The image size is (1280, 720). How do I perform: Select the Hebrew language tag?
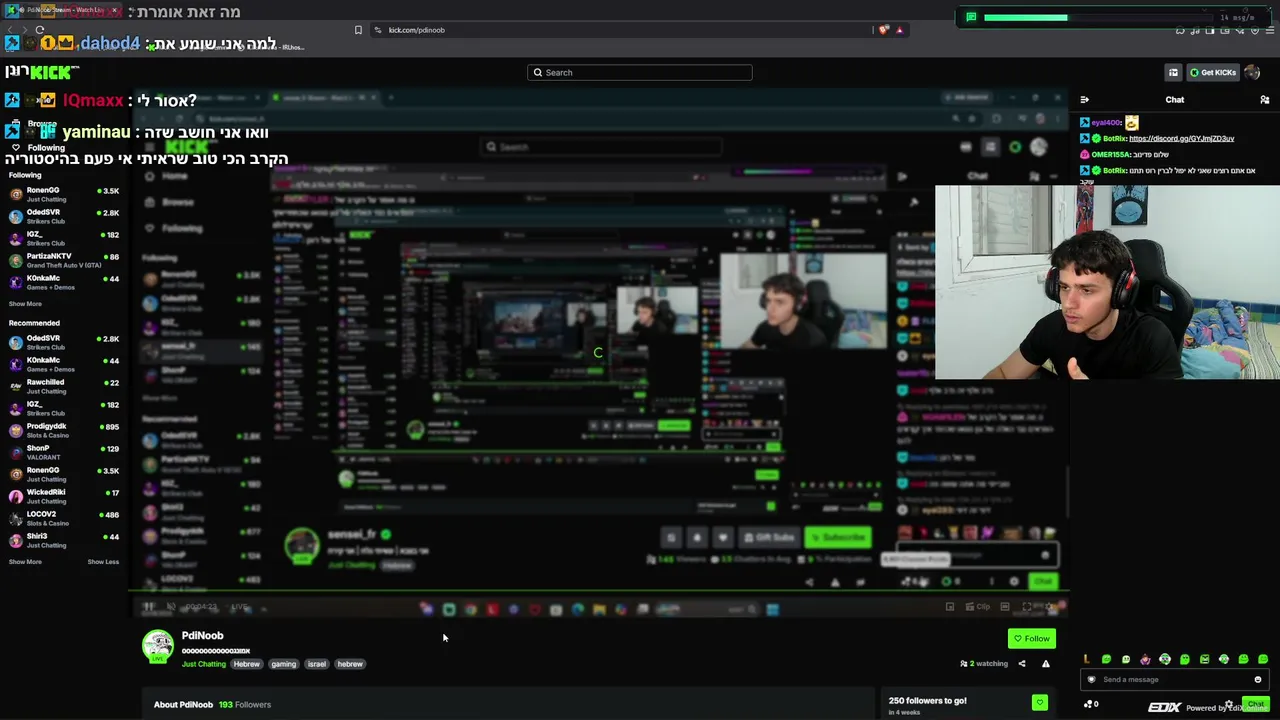246,664
